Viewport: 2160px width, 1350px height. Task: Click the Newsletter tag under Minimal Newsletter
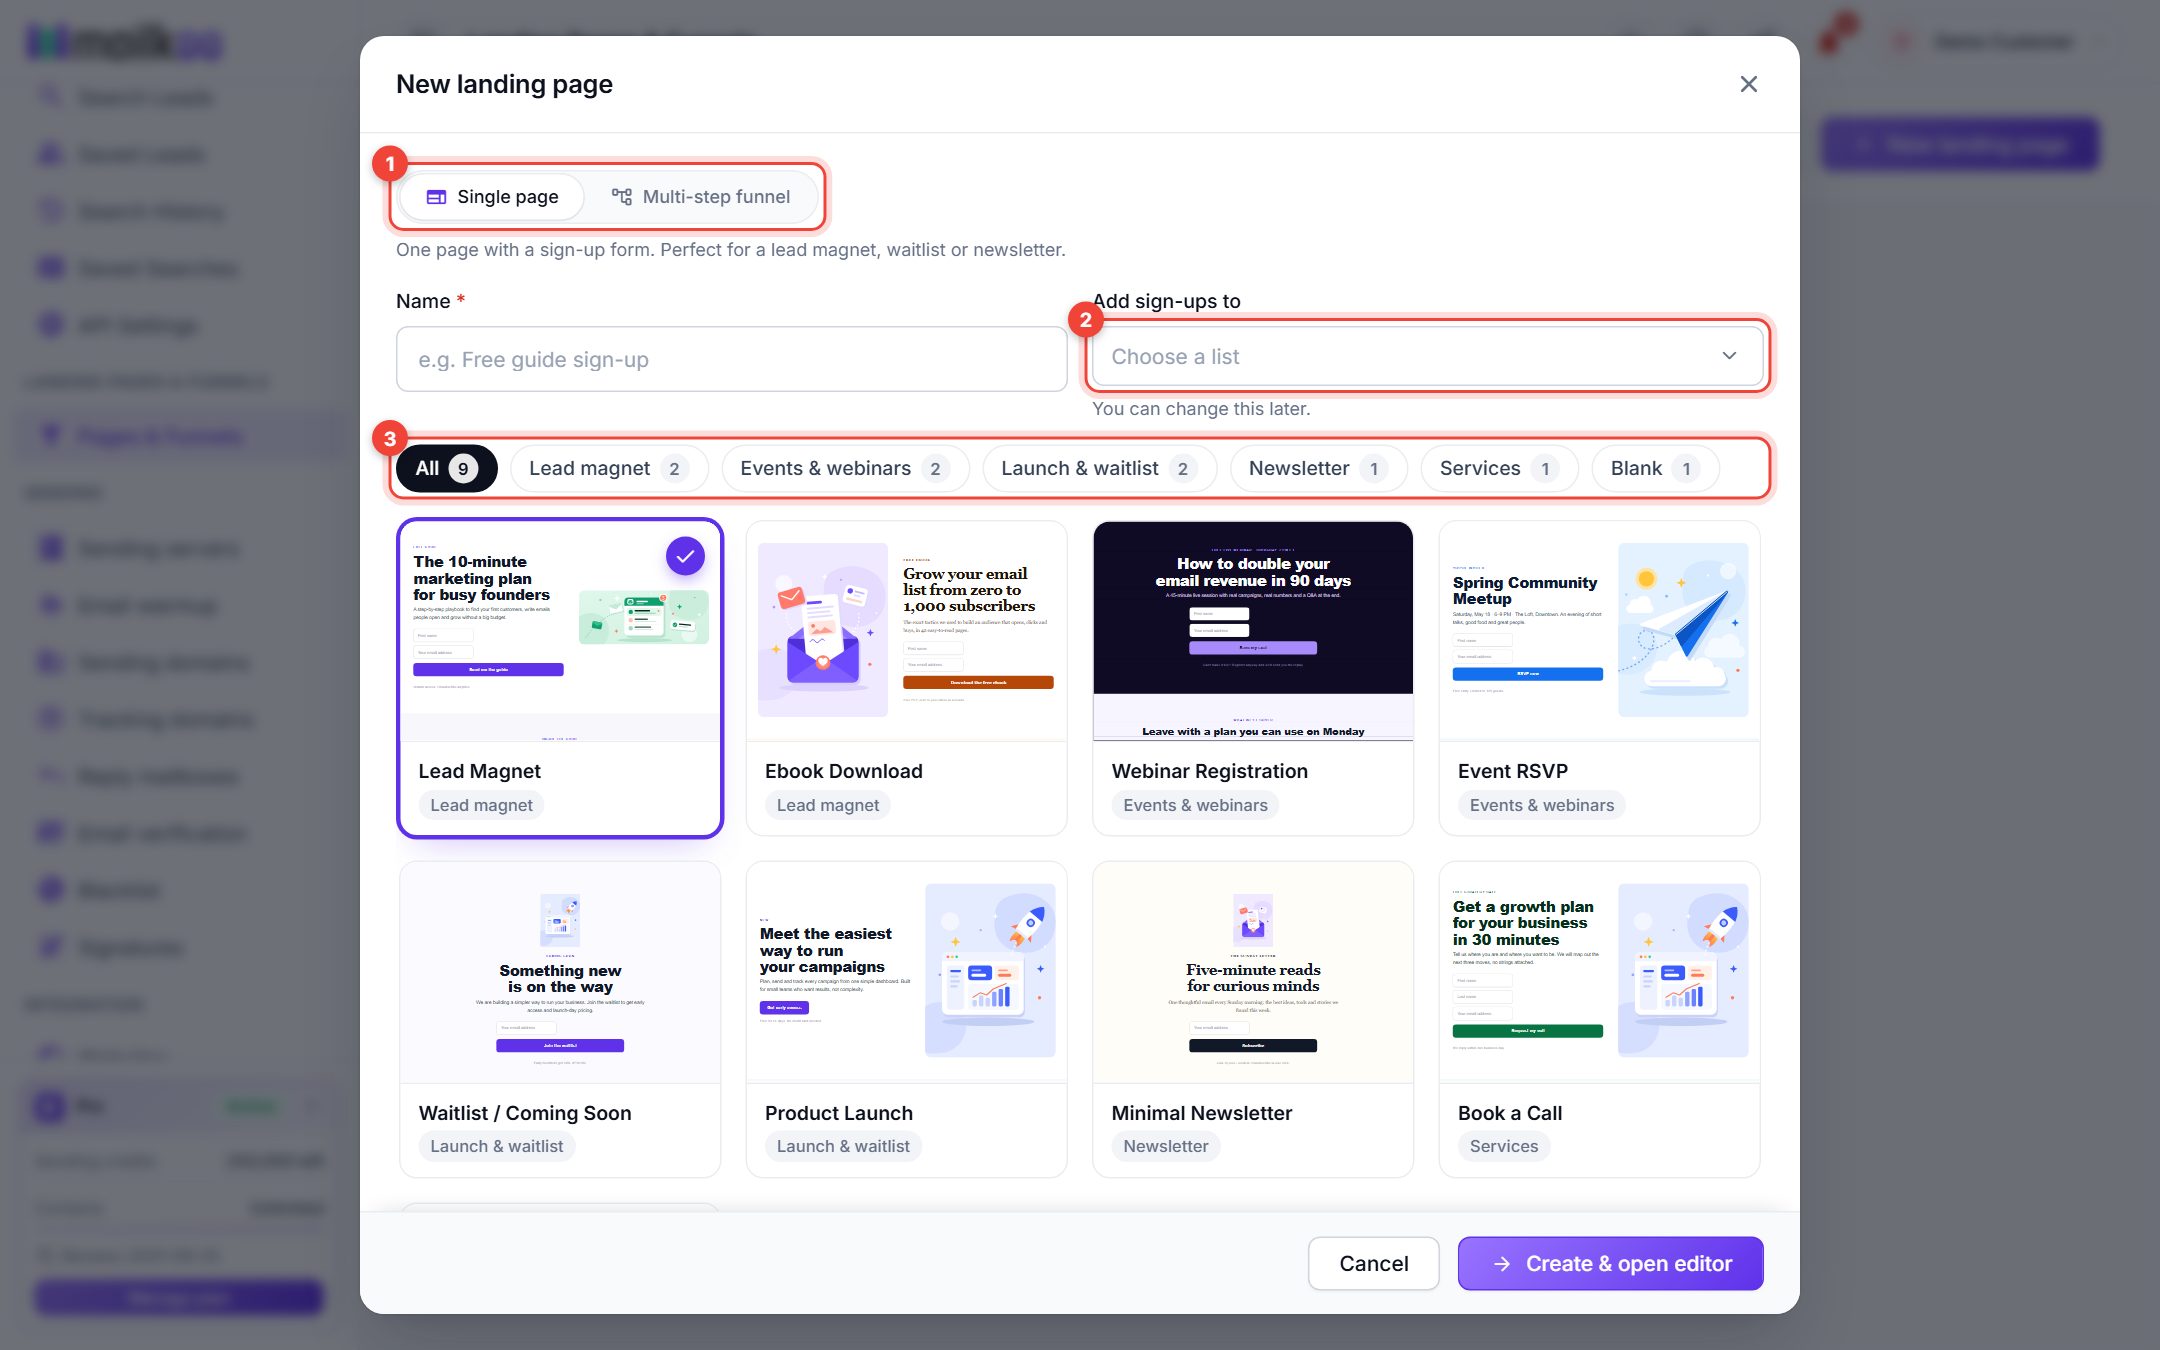1165,1146
